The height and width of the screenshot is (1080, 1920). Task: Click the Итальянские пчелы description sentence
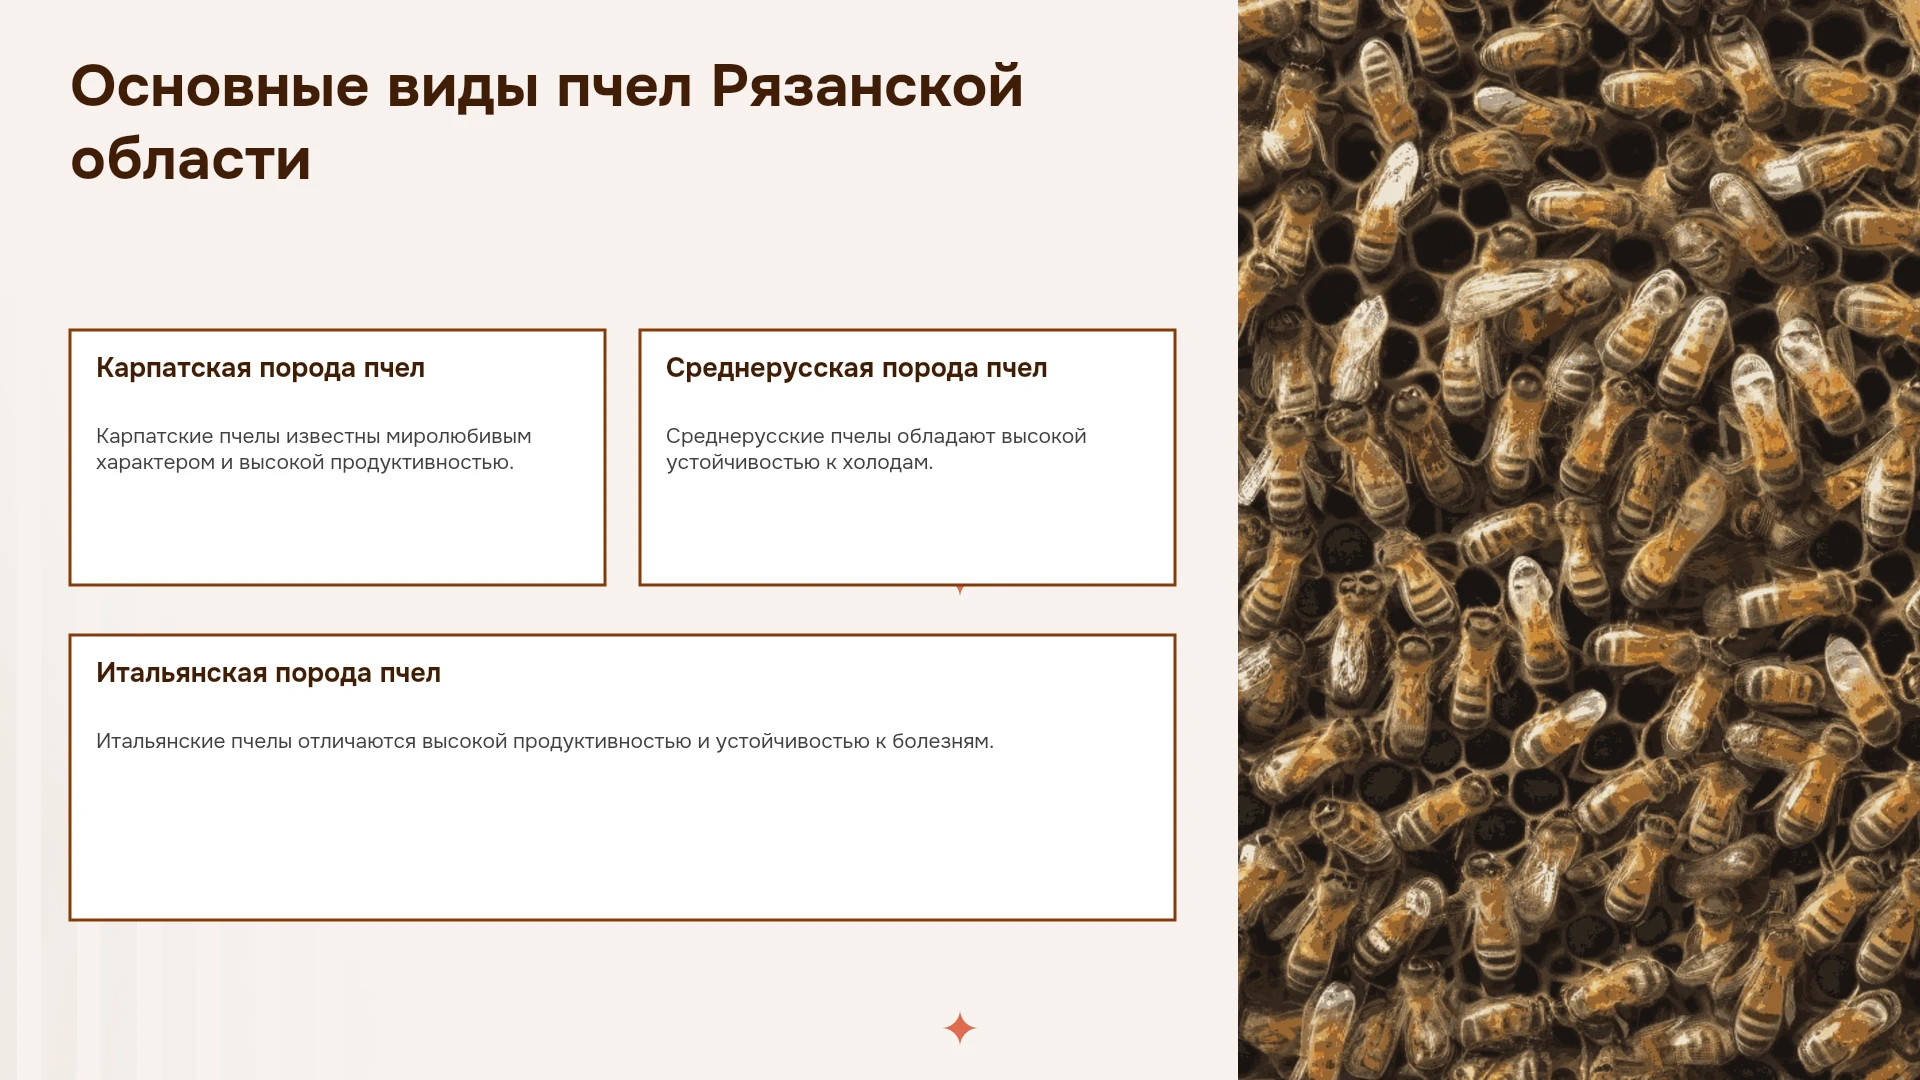point(545,741)
